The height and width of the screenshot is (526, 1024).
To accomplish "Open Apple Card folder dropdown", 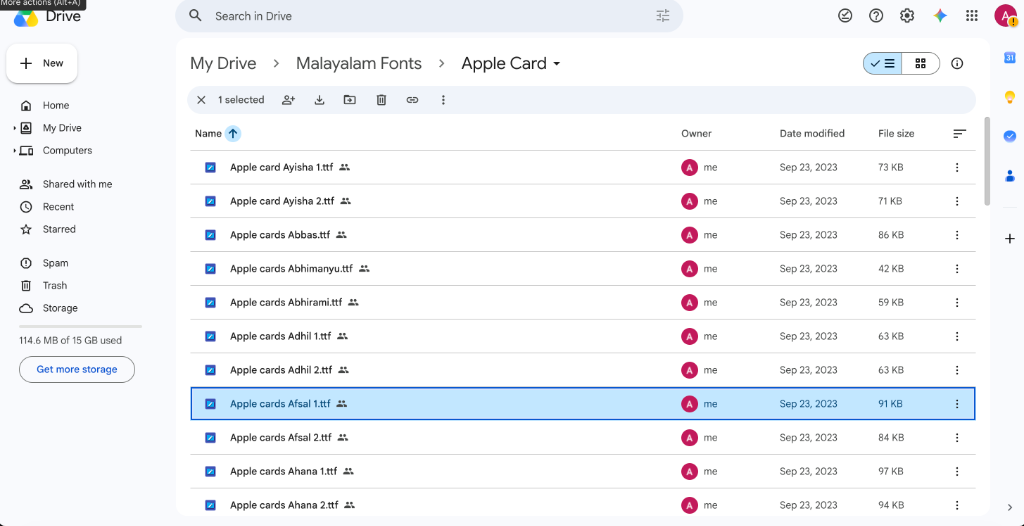I will 557,64.
